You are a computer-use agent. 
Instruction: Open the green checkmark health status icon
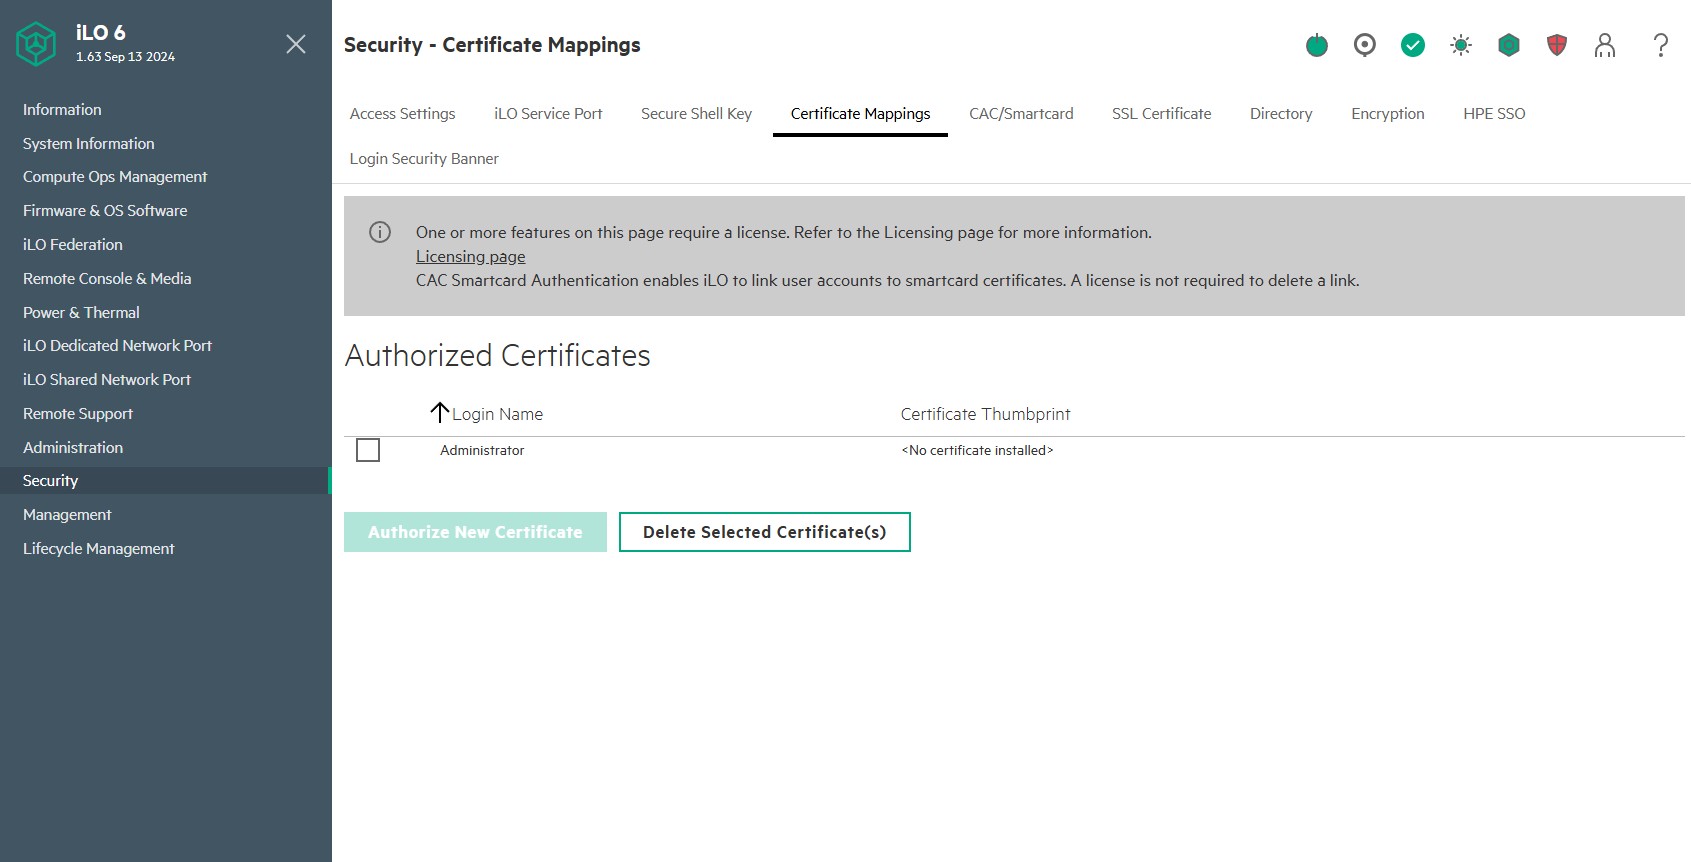tap(1412, 45)
